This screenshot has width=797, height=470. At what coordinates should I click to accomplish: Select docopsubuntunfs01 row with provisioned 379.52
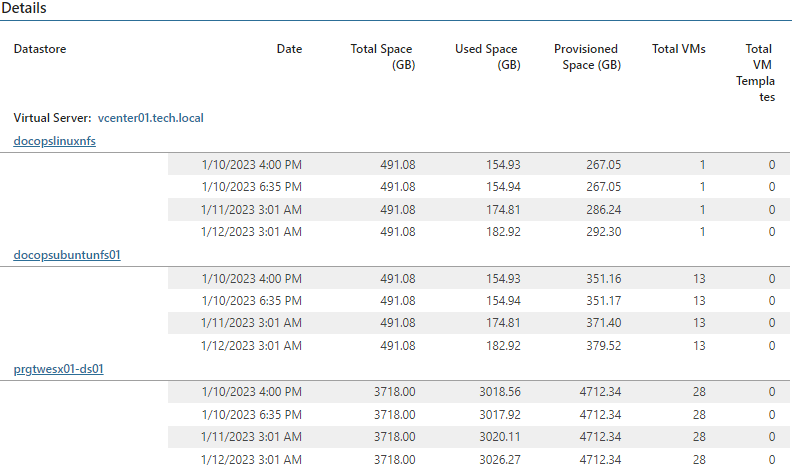(x=479, y=346)
